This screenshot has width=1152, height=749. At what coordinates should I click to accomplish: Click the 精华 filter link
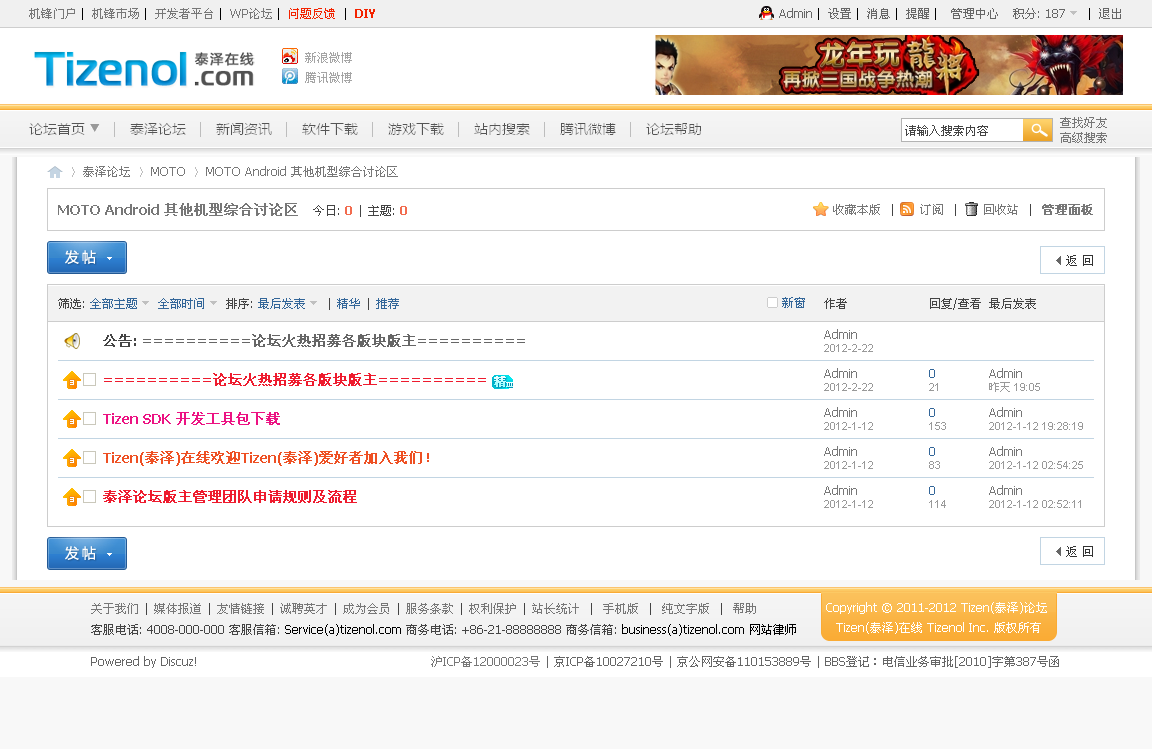[x=348, y=304]
